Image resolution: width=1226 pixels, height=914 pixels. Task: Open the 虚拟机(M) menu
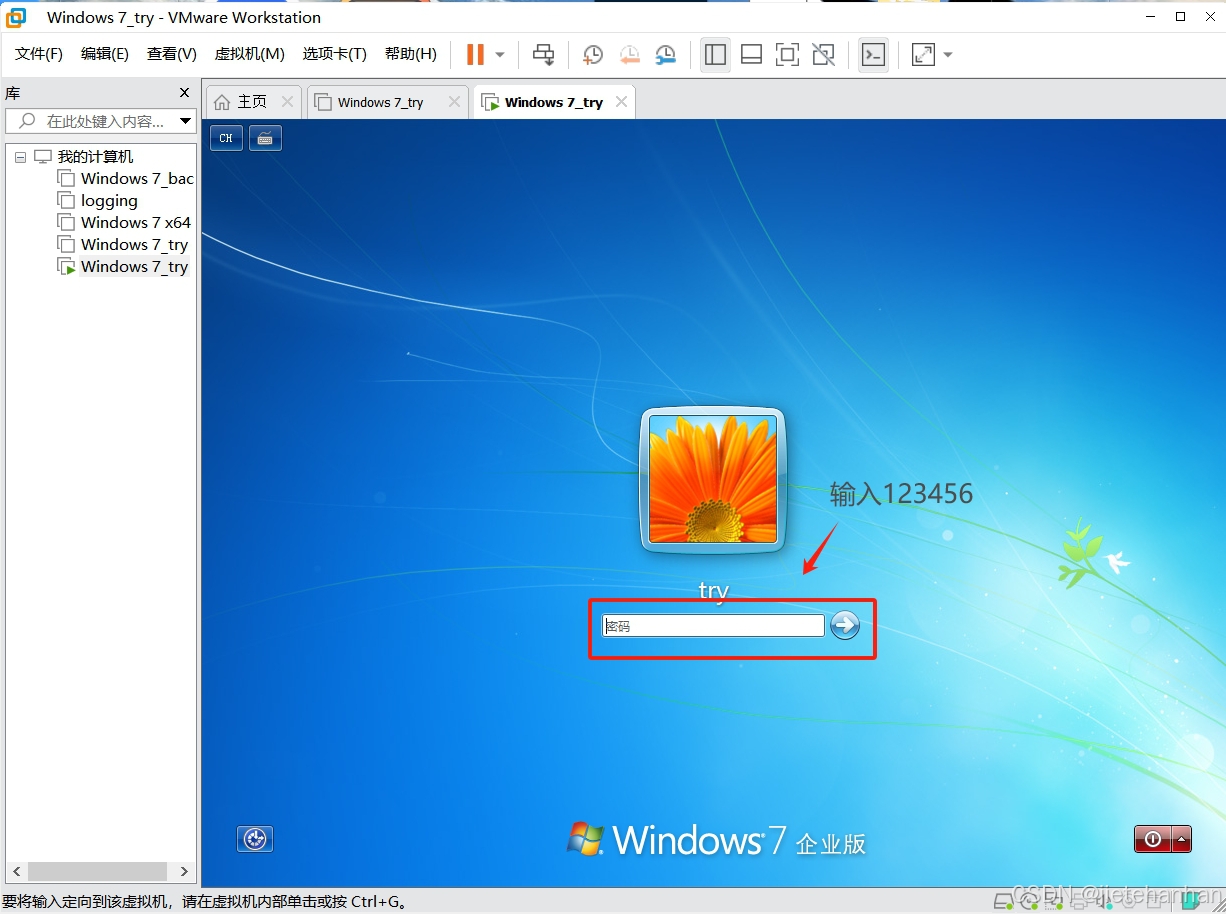coord(250,54)
